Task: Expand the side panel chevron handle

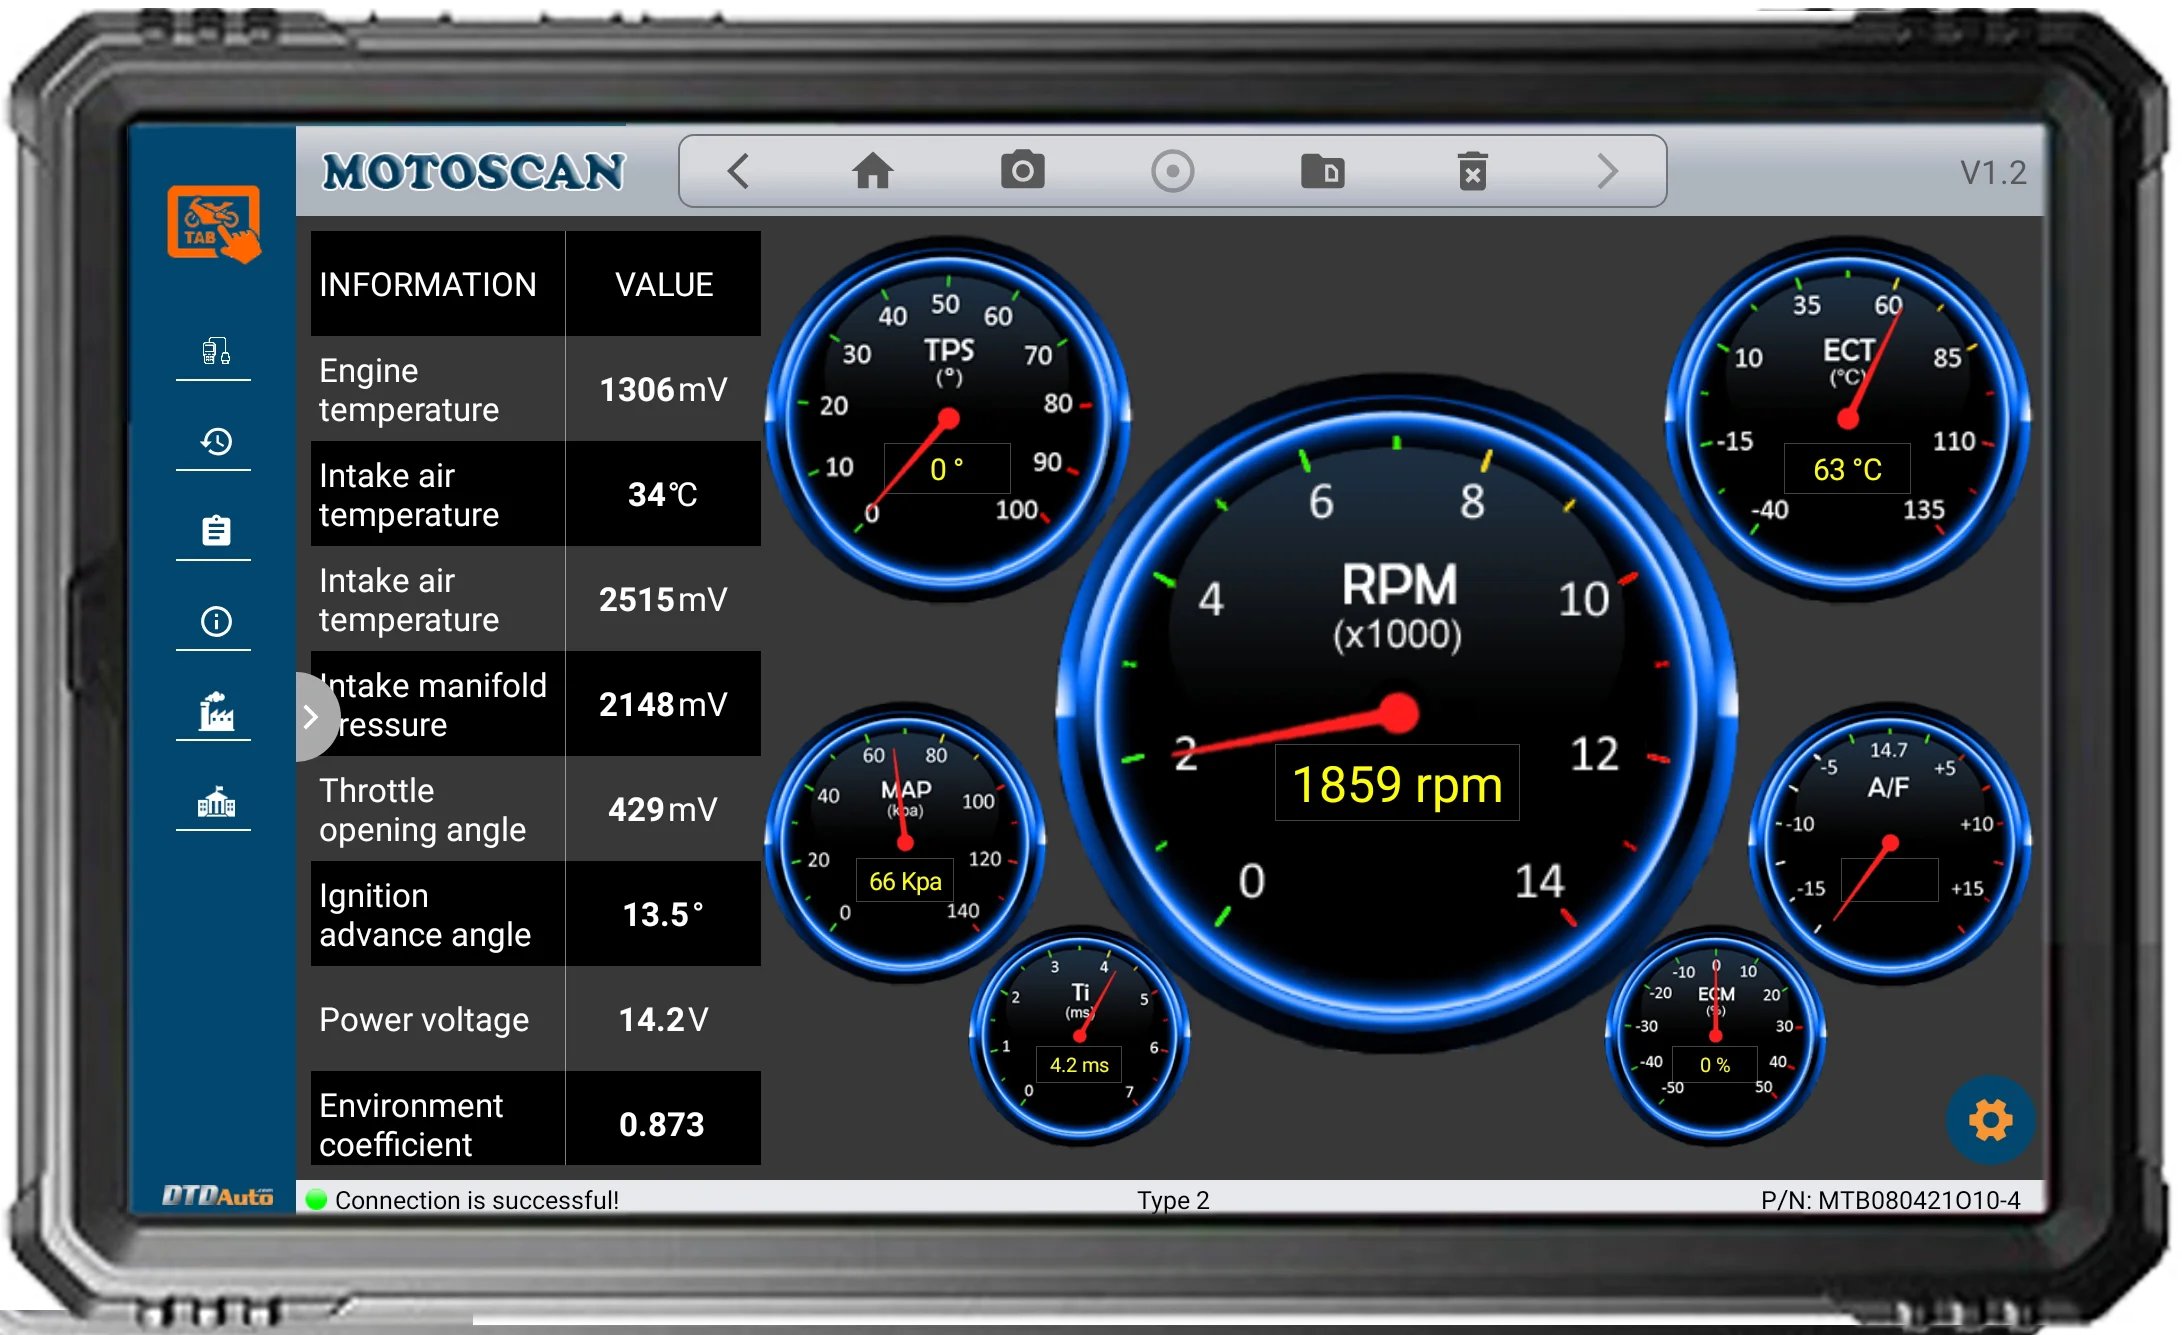Action: pos(312,716)
